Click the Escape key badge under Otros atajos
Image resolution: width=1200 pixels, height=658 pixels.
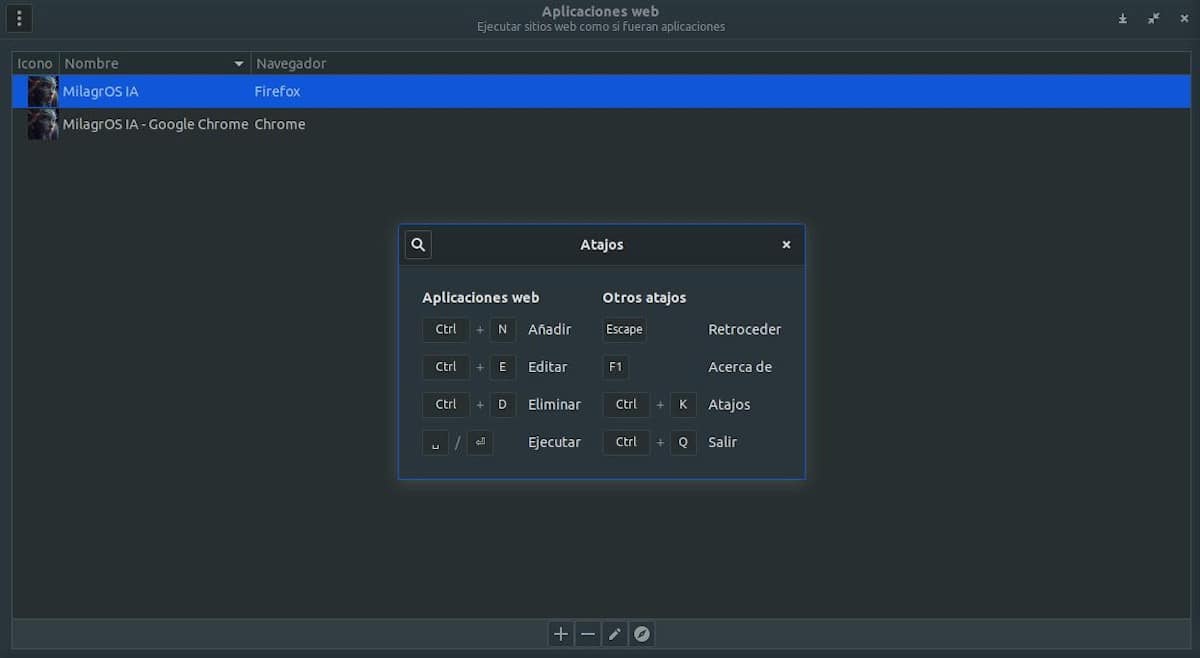[x=623, y=329]
